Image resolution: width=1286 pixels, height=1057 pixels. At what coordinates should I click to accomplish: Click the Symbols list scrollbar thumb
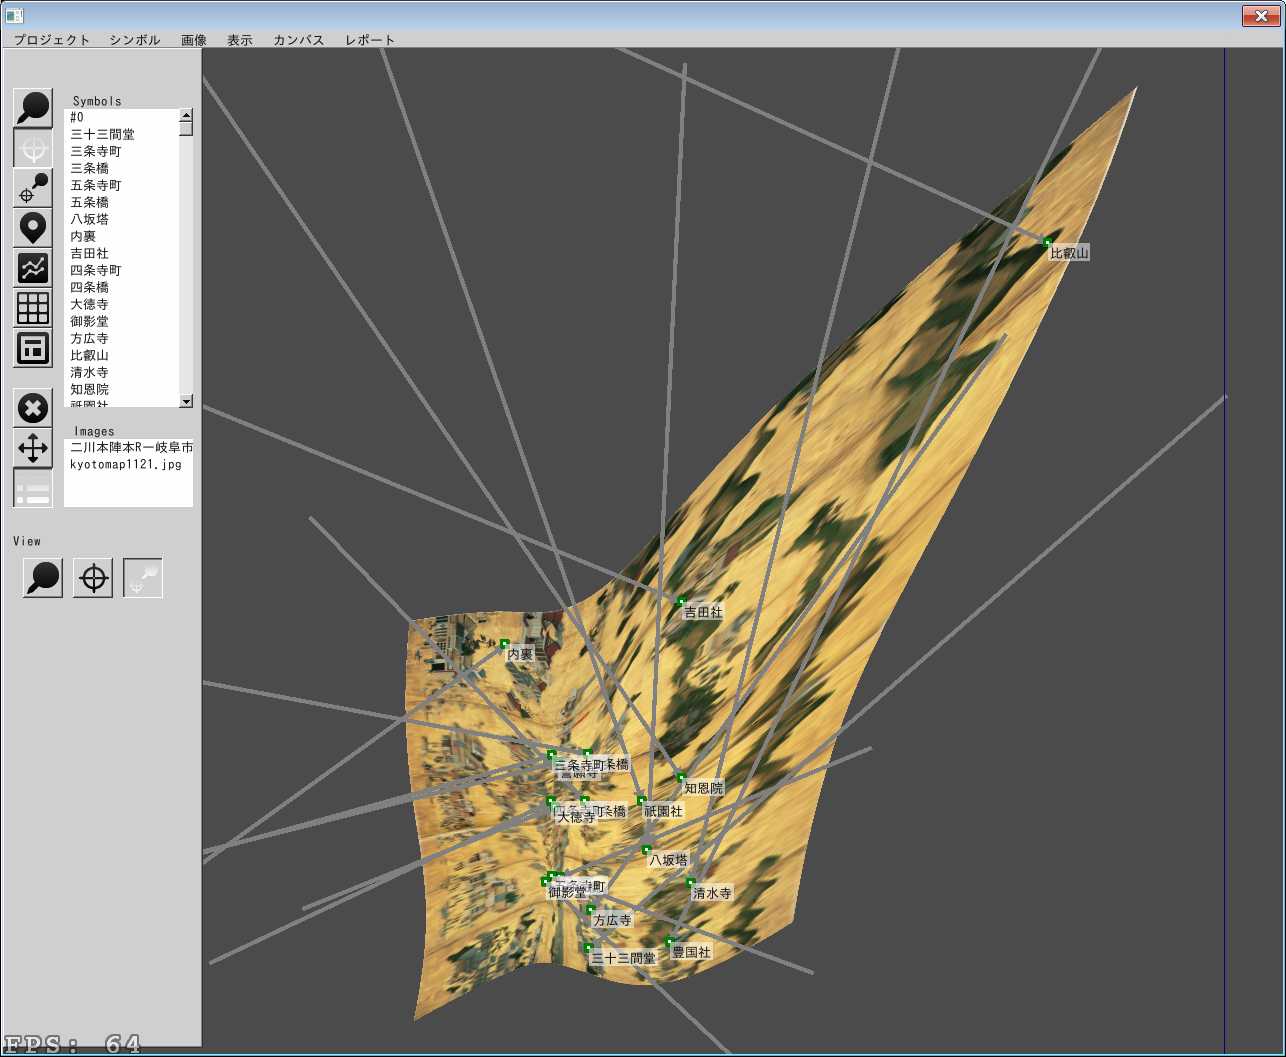click(186, 128)
